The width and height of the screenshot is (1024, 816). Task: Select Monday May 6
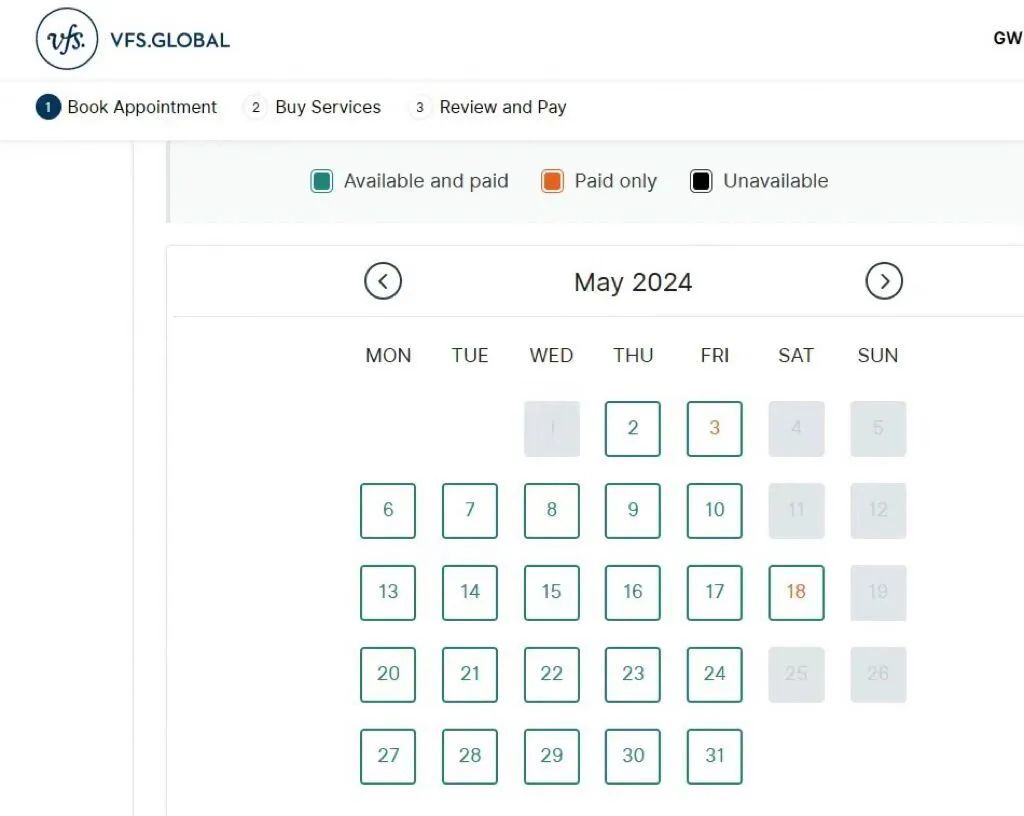pyautogui.click(x=388, y=510)
